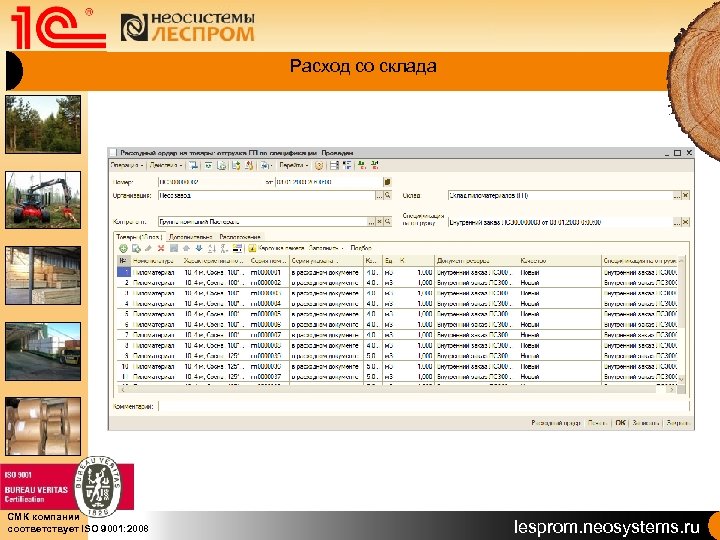The height and width of the screenshot is (540, 720).
Task: Click the smiley help icon after Перейти
Action: 319,165
